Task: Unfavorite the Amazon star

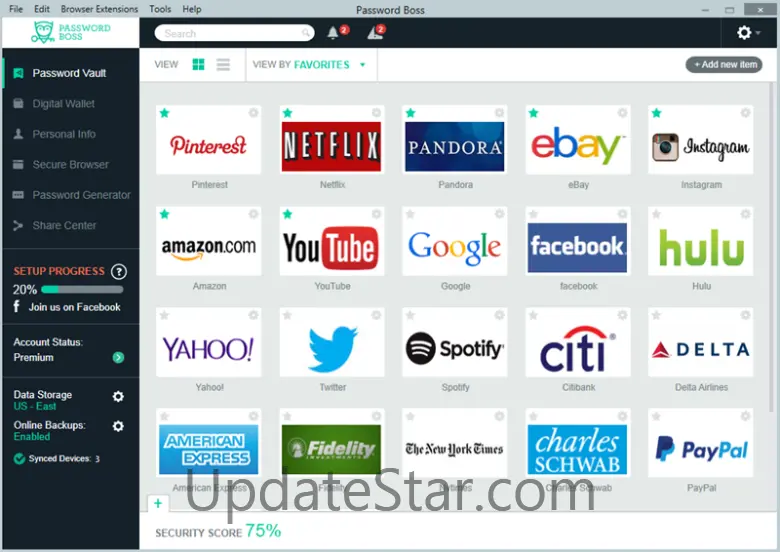Action: [165, 214]
